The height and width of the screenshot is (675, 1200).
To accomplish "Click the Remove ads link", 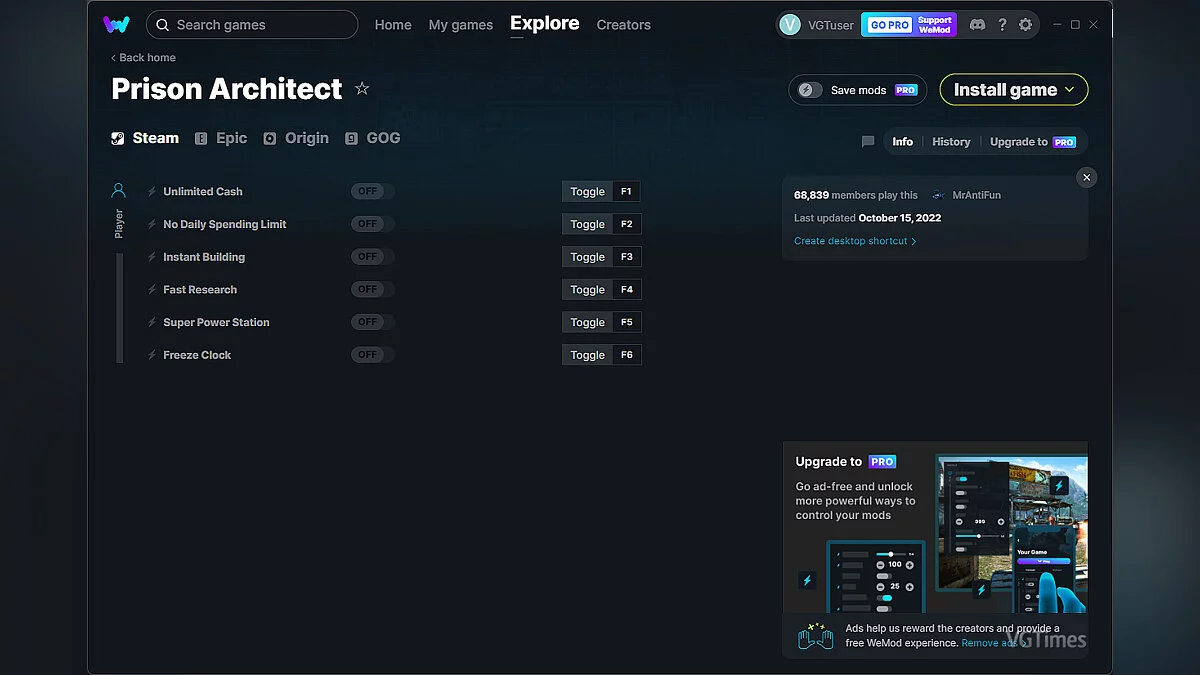I will (993, 643).
